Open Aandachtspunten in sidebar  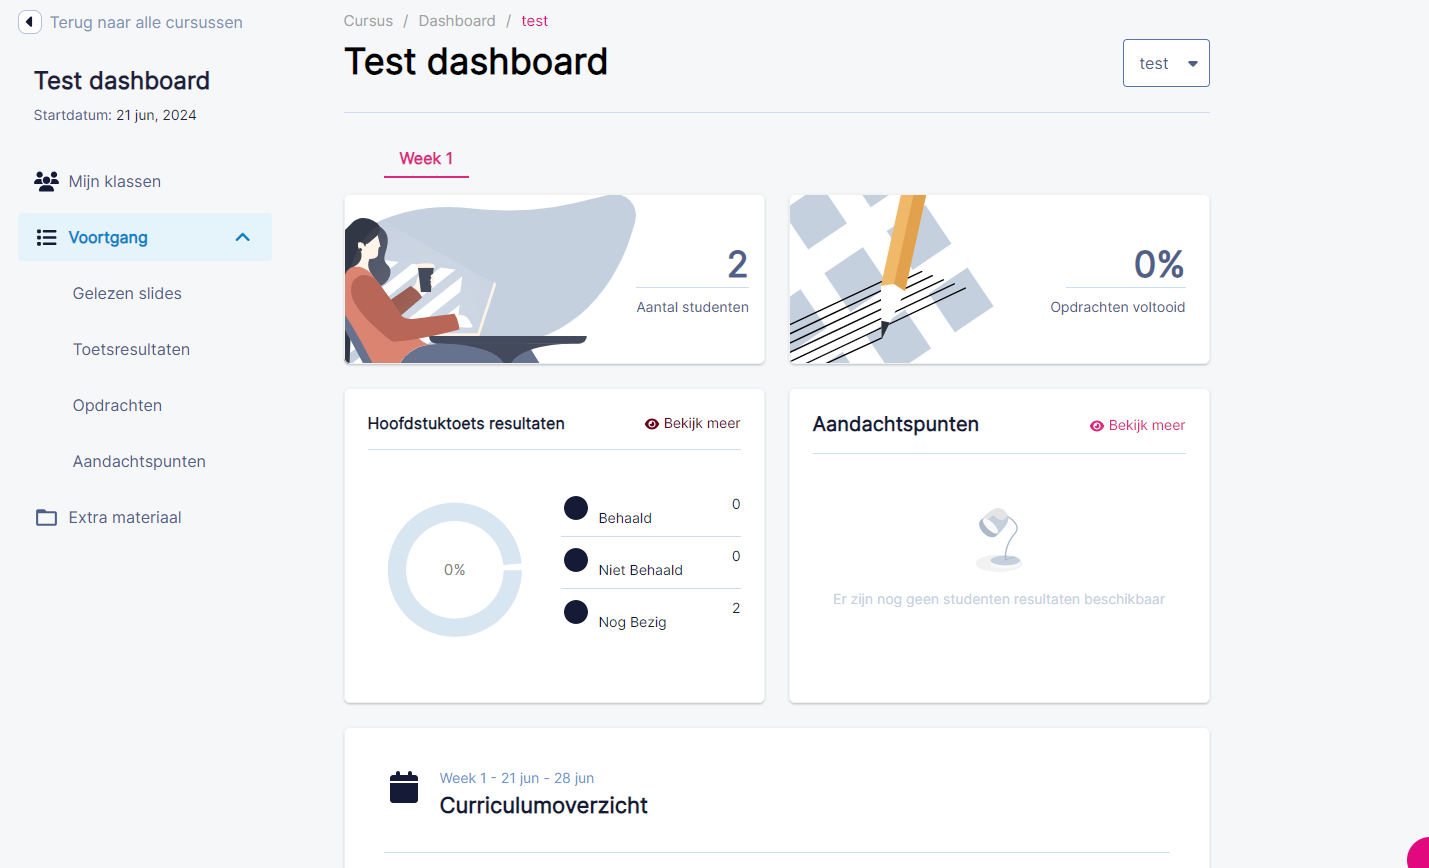[x=139, y=461]
